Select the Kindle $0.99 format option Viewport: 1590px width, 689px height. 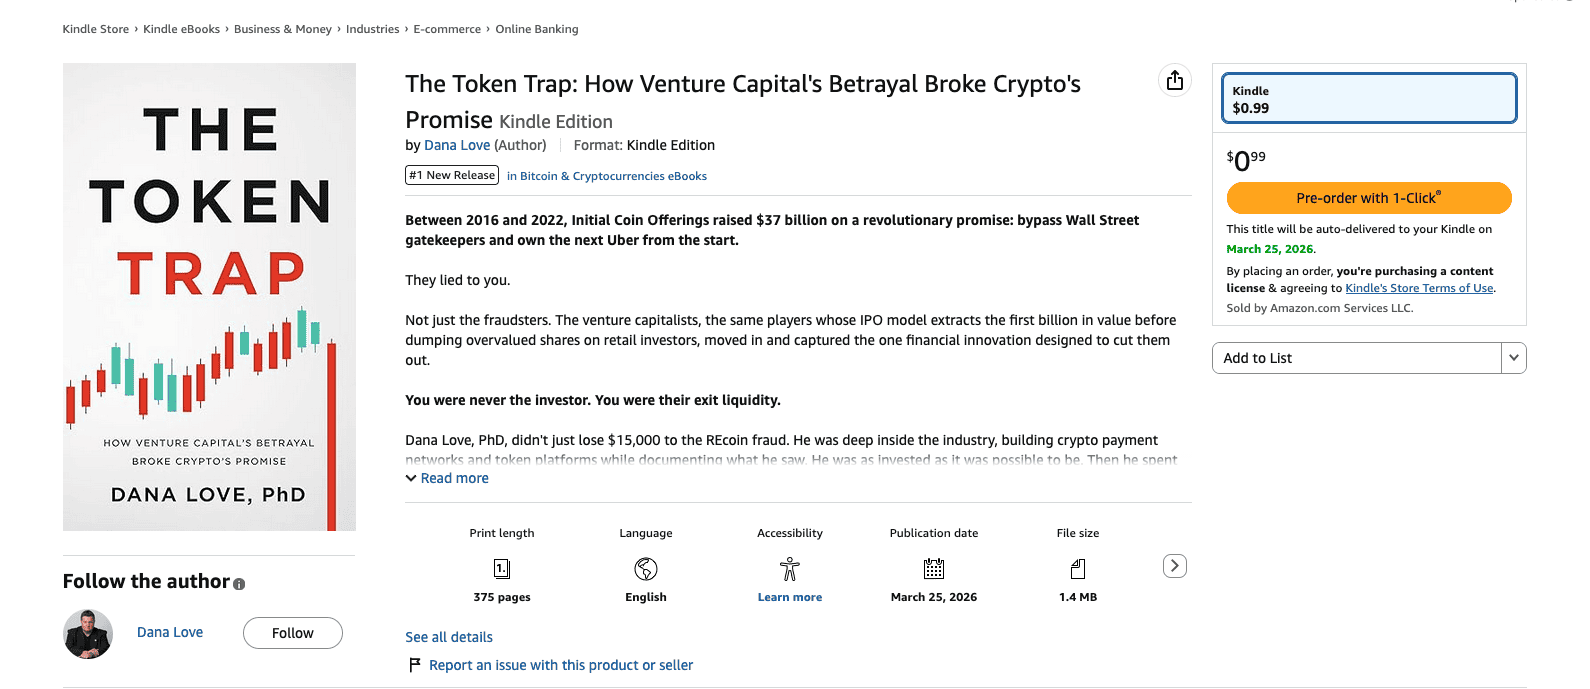[1368, 98]
